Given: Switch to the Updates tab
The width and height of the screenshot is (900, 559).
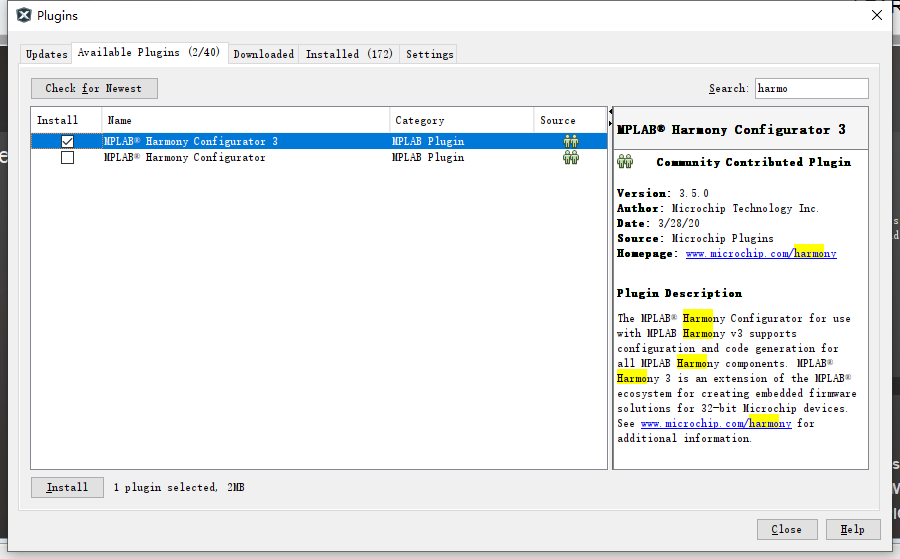Looking at the screenshot, I should tap(46, 55).
